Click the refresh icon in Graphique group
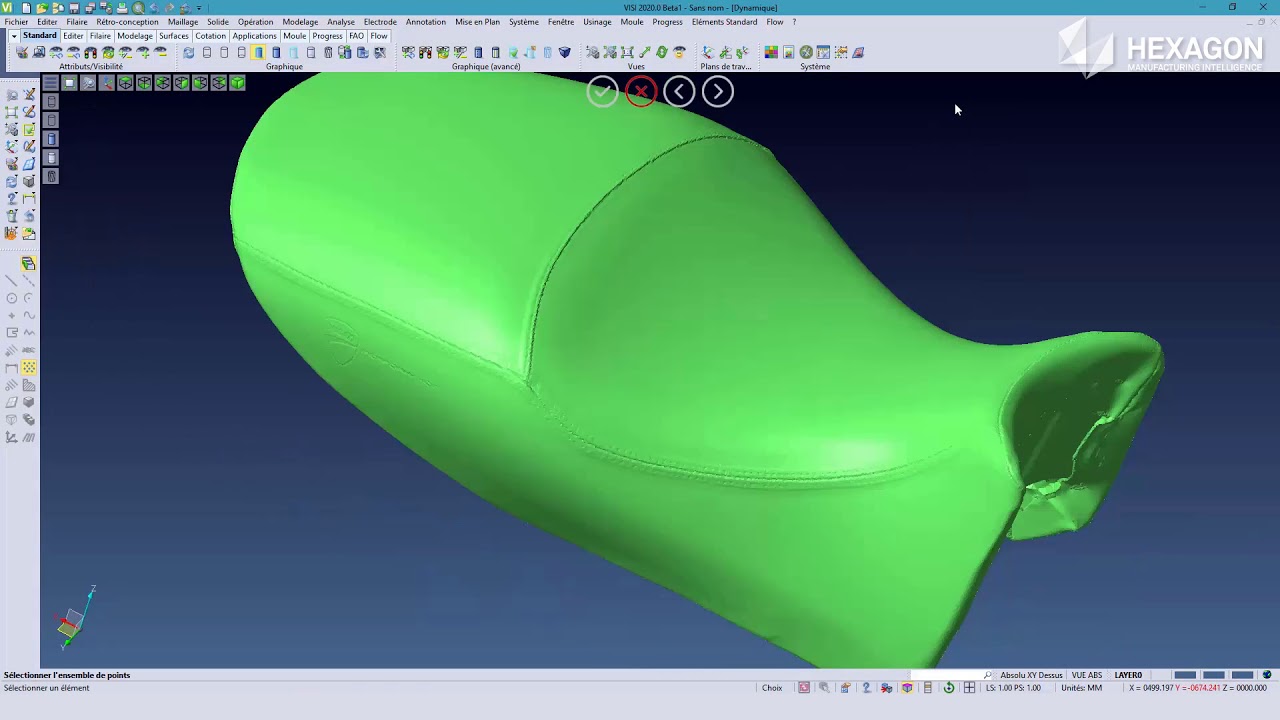 point(188,52)
